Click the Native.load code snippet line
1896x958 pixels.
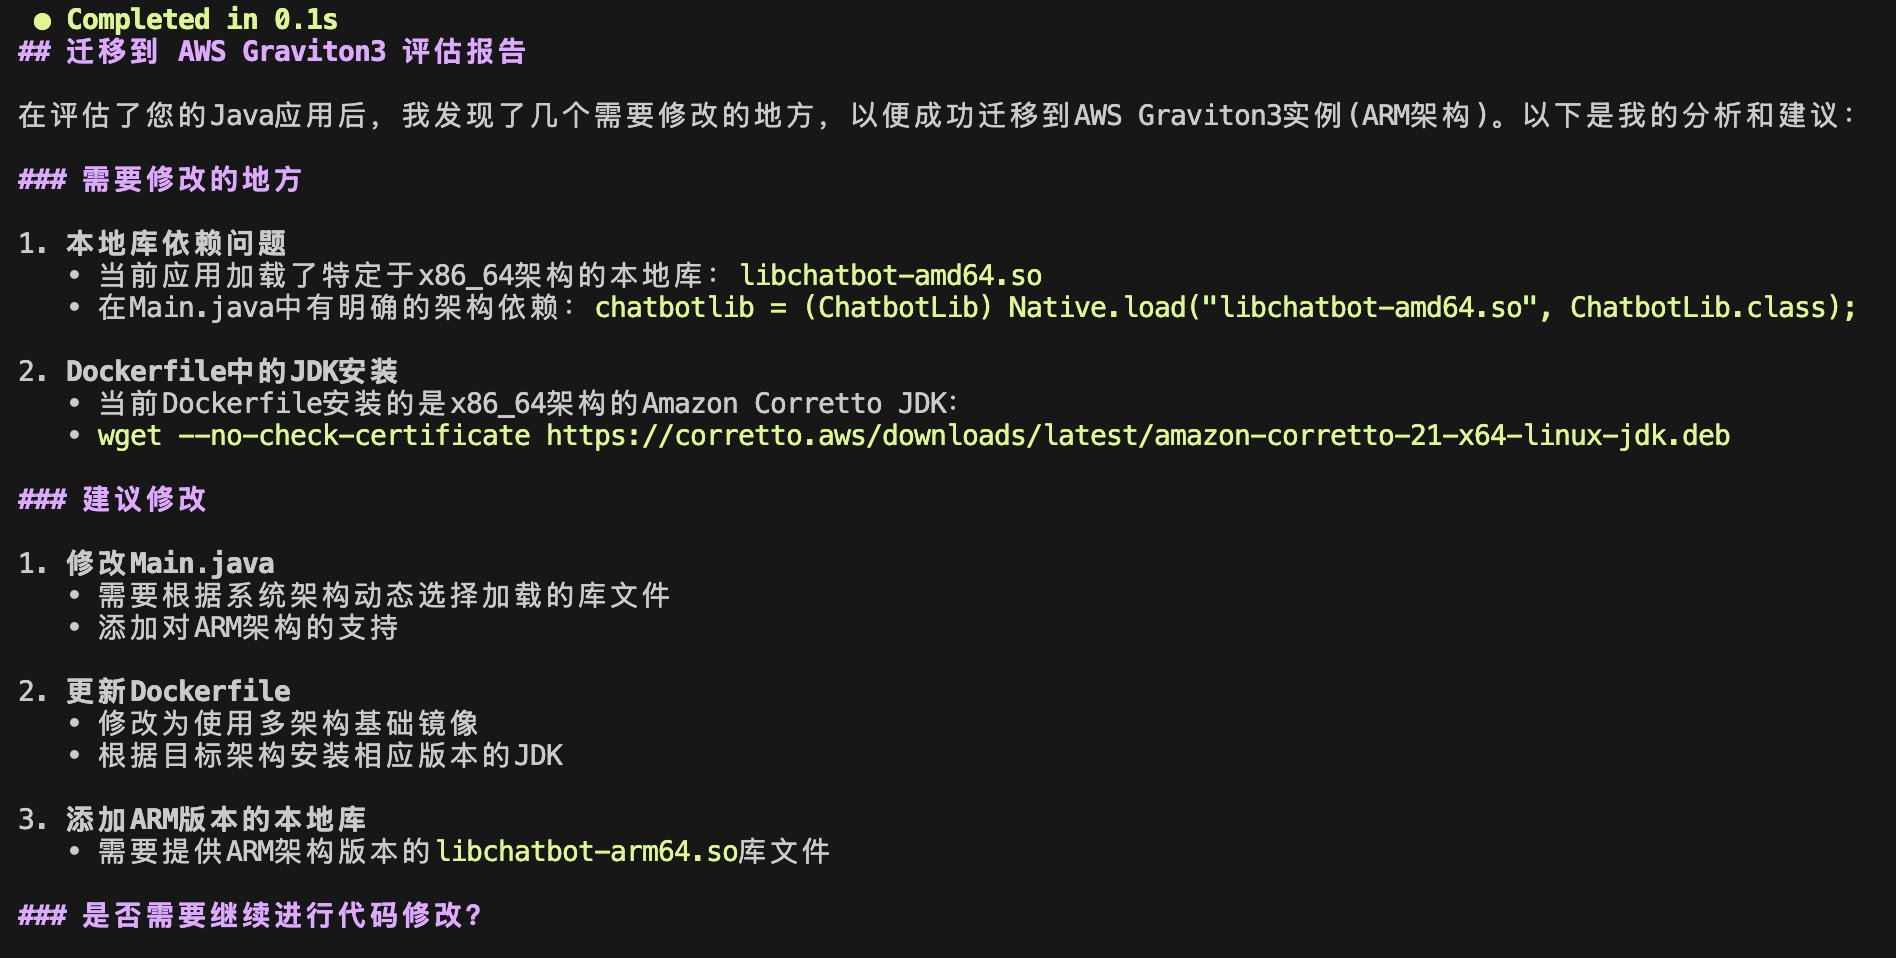click(1225, 307)
